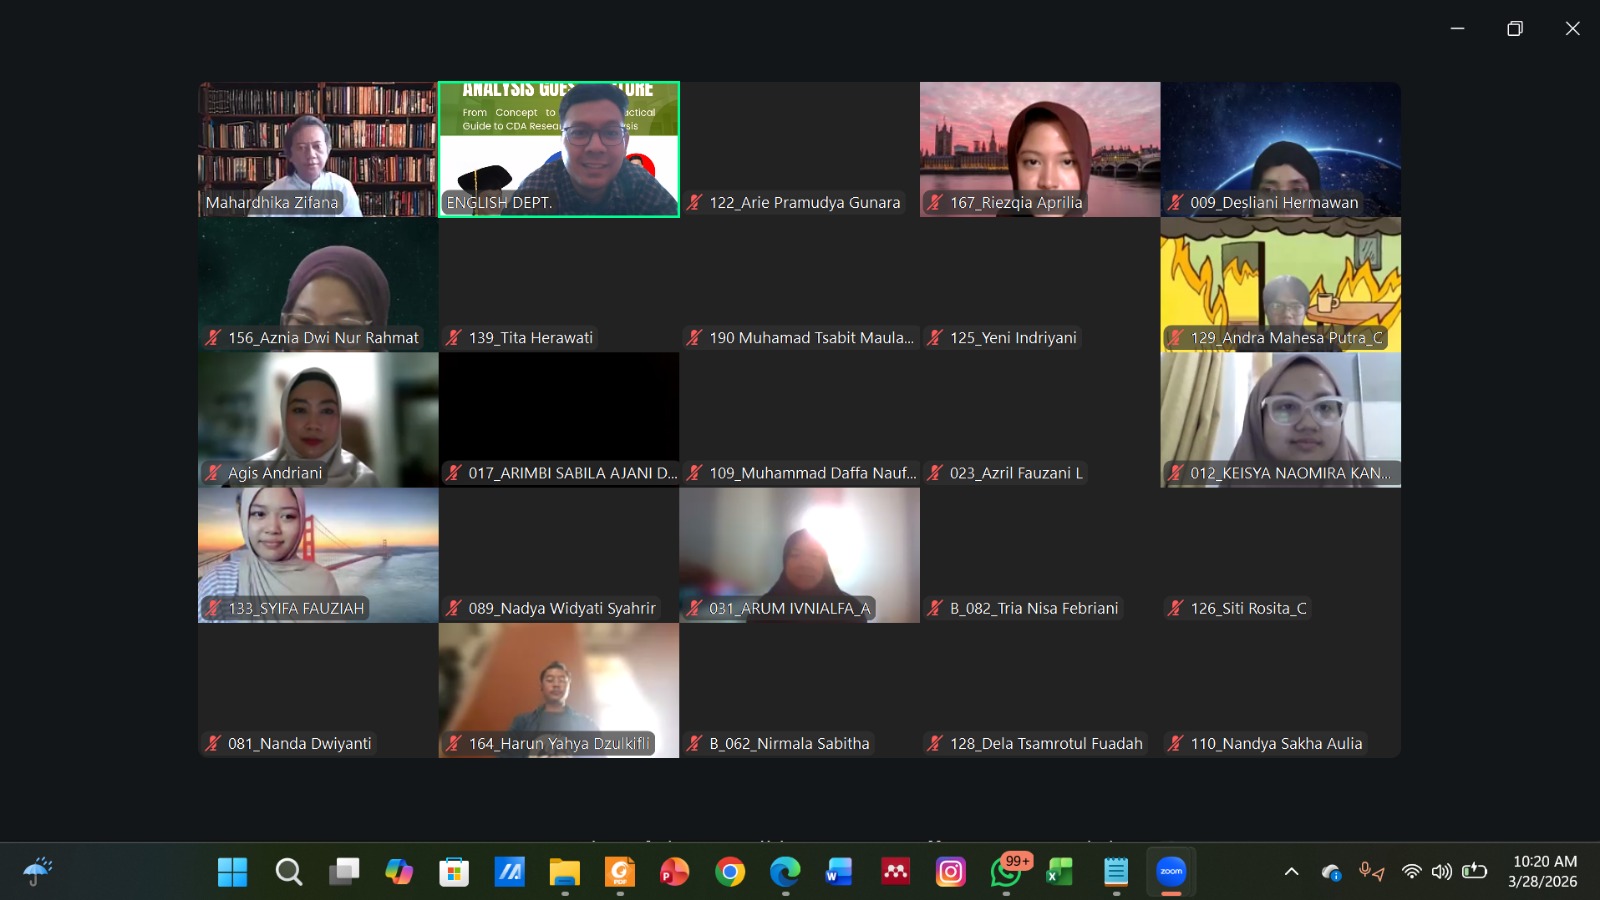This screenshot has width=1600, height=900.
Task: Click the muted mic icon beside 139_Tita Herawati
Action: pyautogui.click(x=454, y=338)
